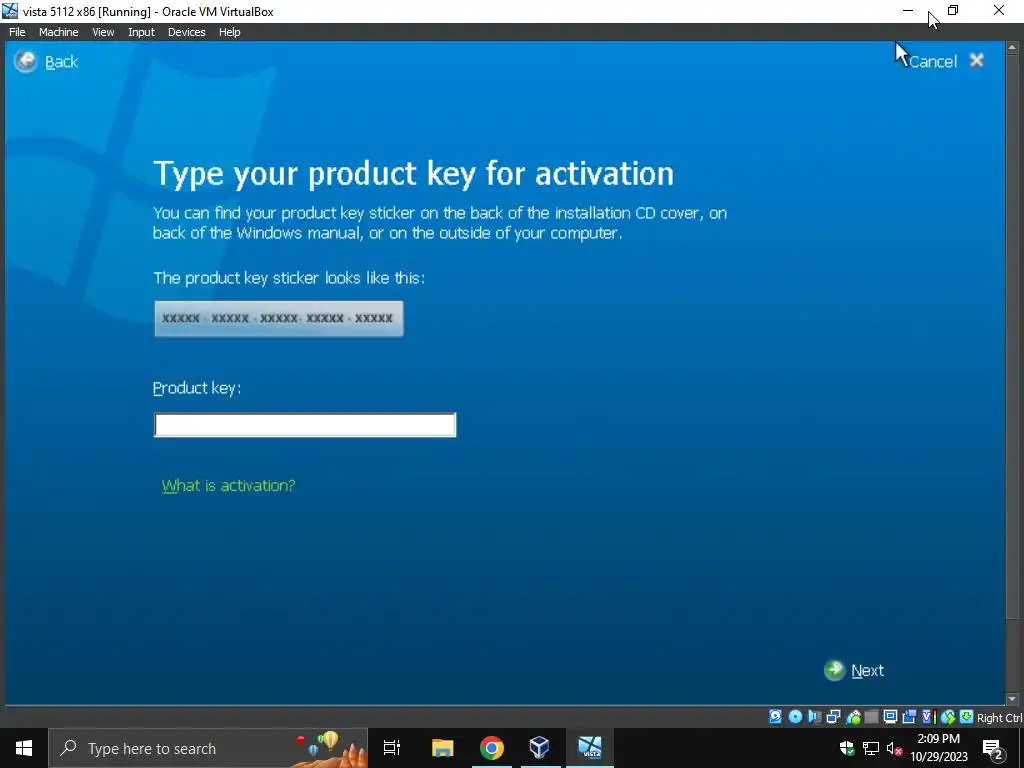The image size is (1024, 768).
Task: Click the 'Right Ctrl' host key label
Action: (x=1000, y=718)
